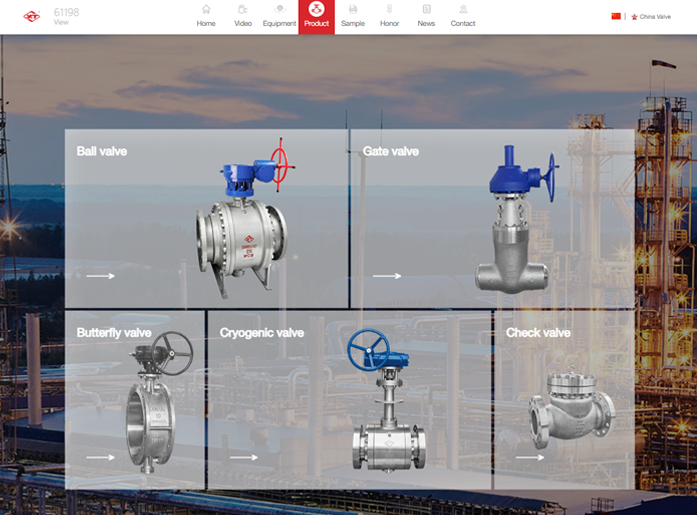Open the Ball valve category heading
Screen dimensions: 697x515
pos(102,152)
